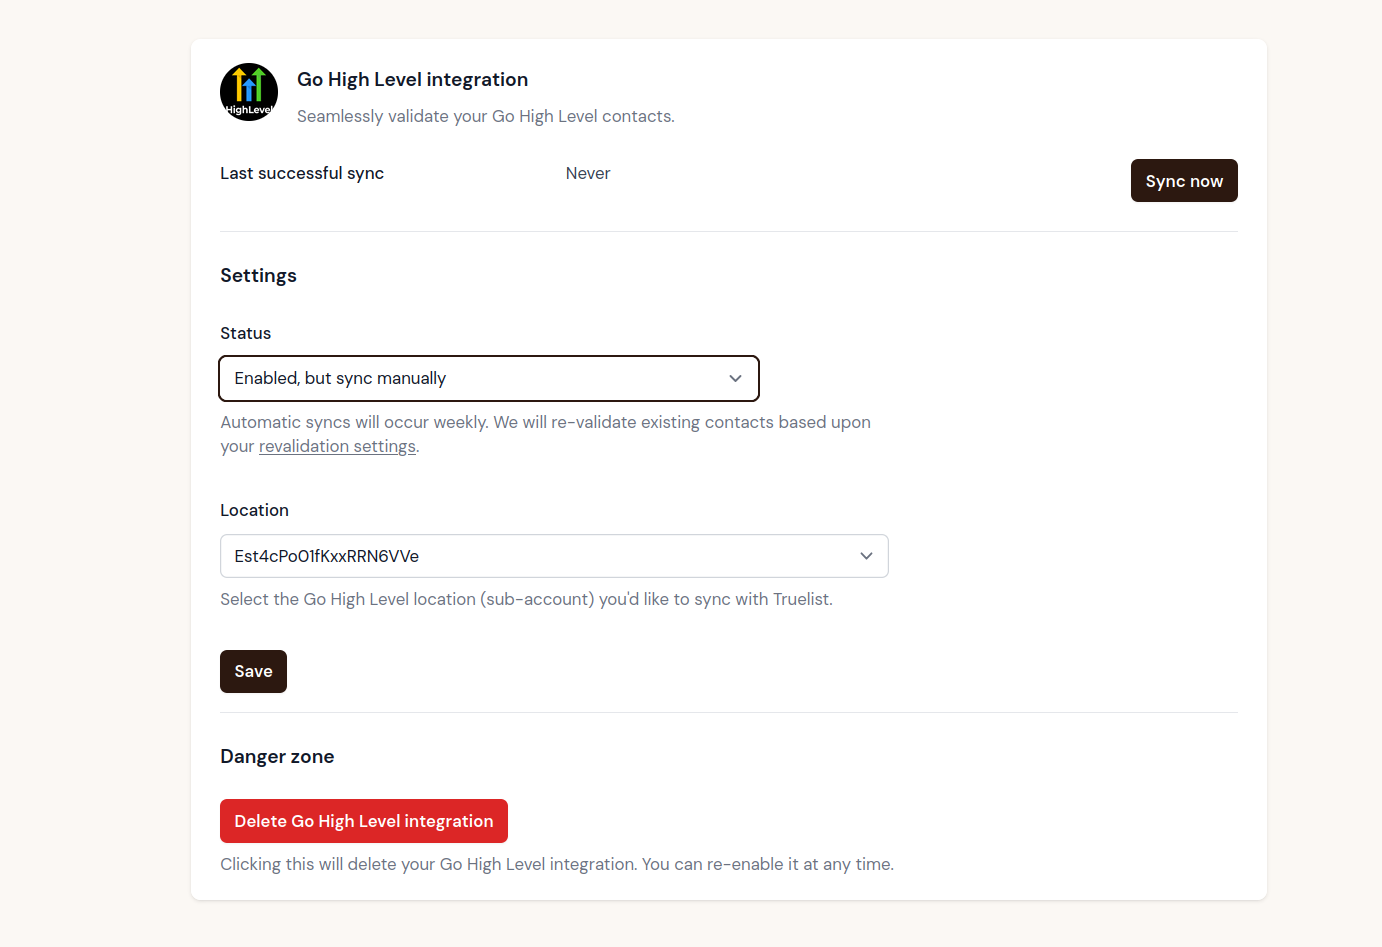
Task: Click the Status field label
Action: pyautogui.click(x=245, y=333)
